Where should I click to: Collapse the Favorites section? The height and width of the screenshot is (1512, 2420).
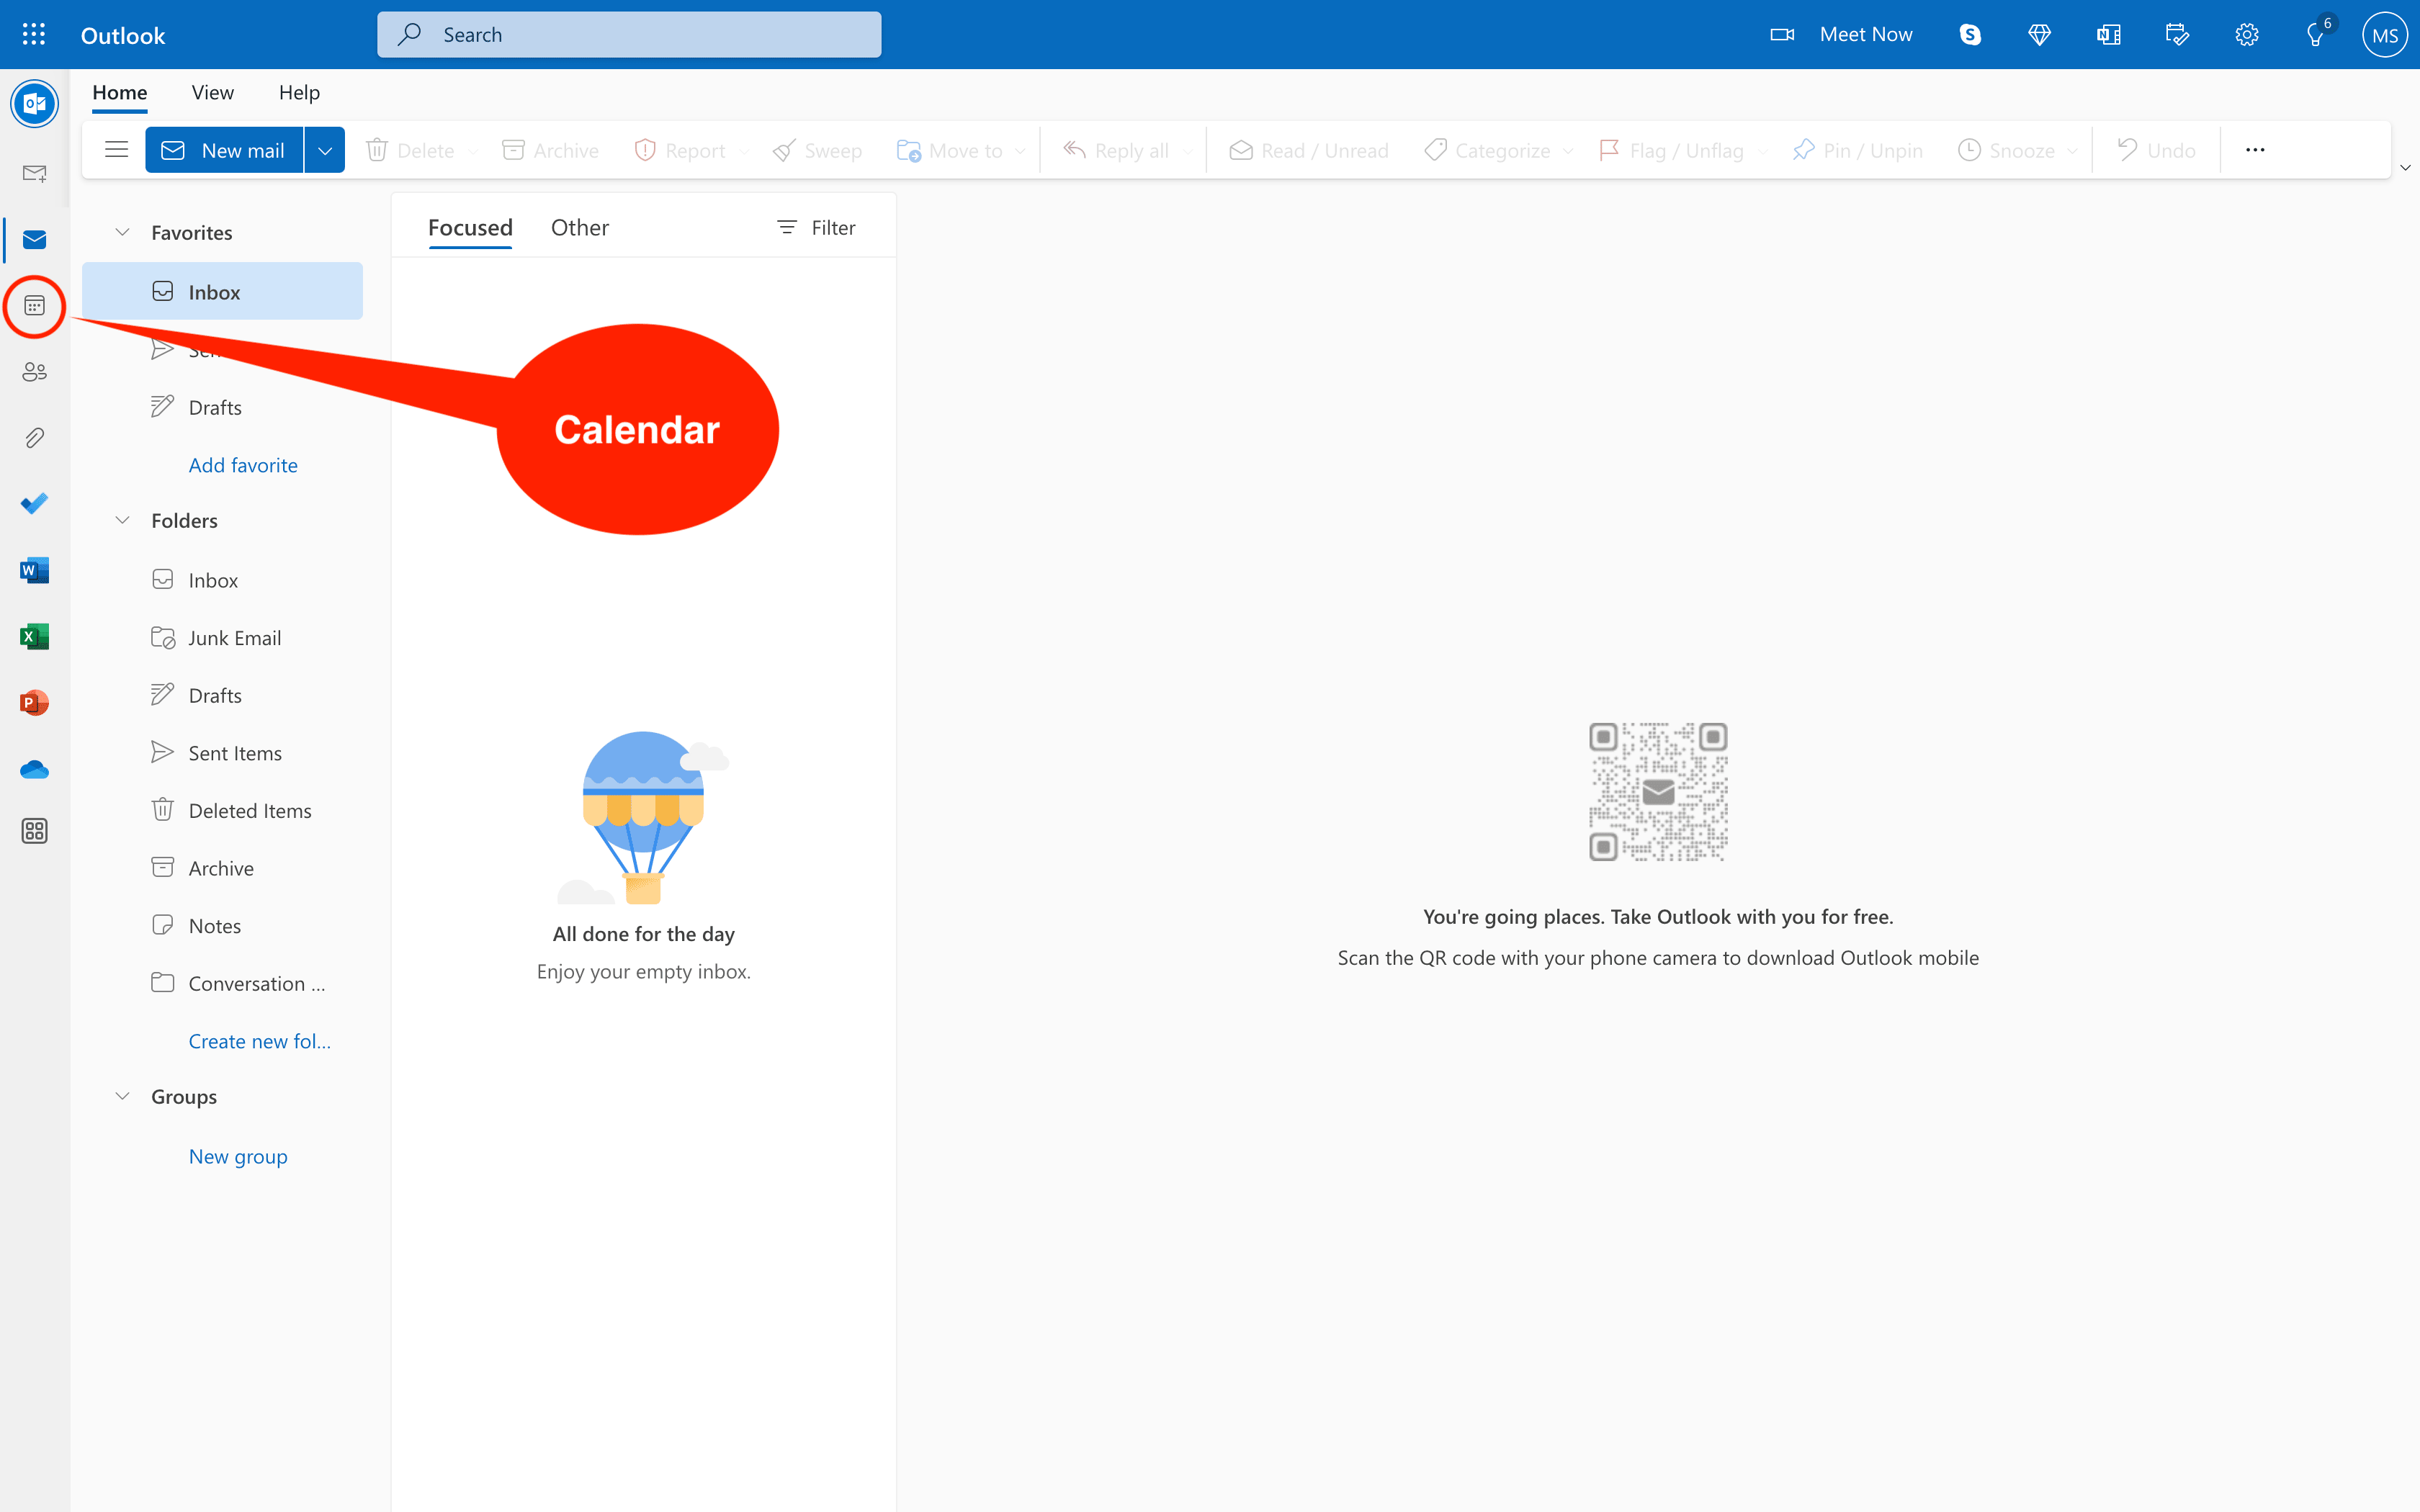[122, 231]
